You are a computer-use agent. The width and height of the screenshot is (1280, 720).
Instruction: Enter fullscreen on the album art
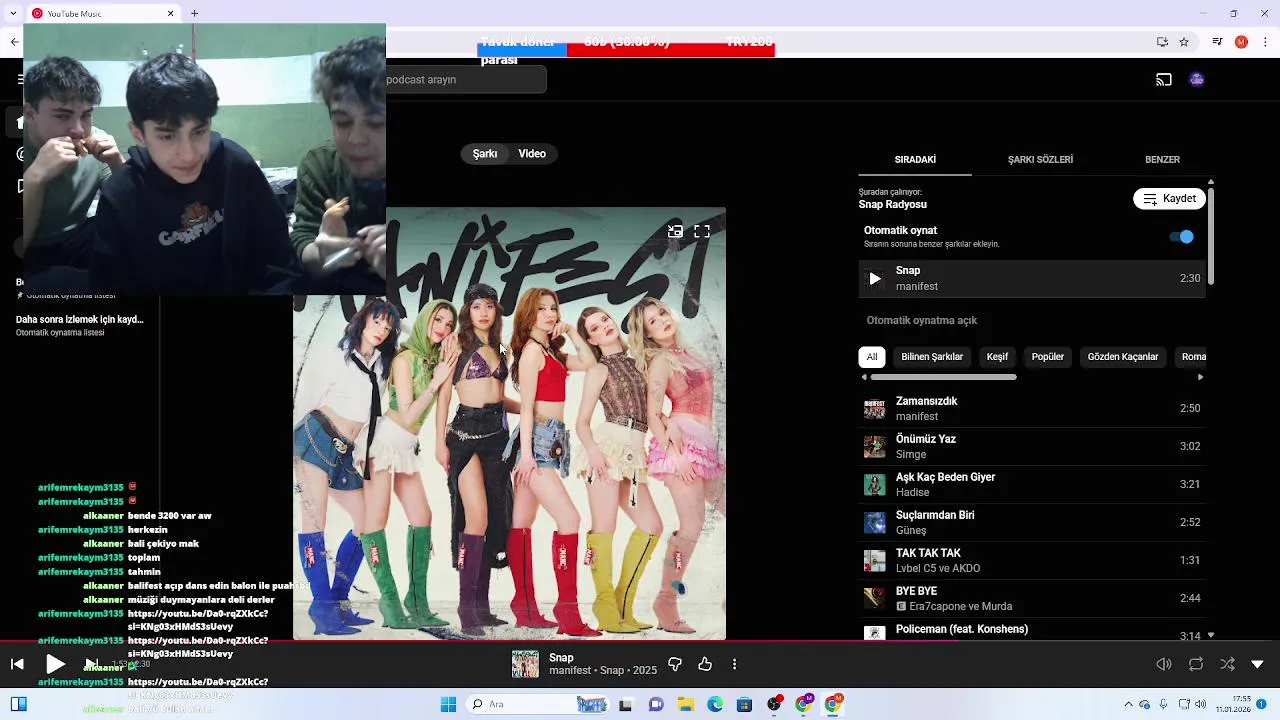coord(702,231)
